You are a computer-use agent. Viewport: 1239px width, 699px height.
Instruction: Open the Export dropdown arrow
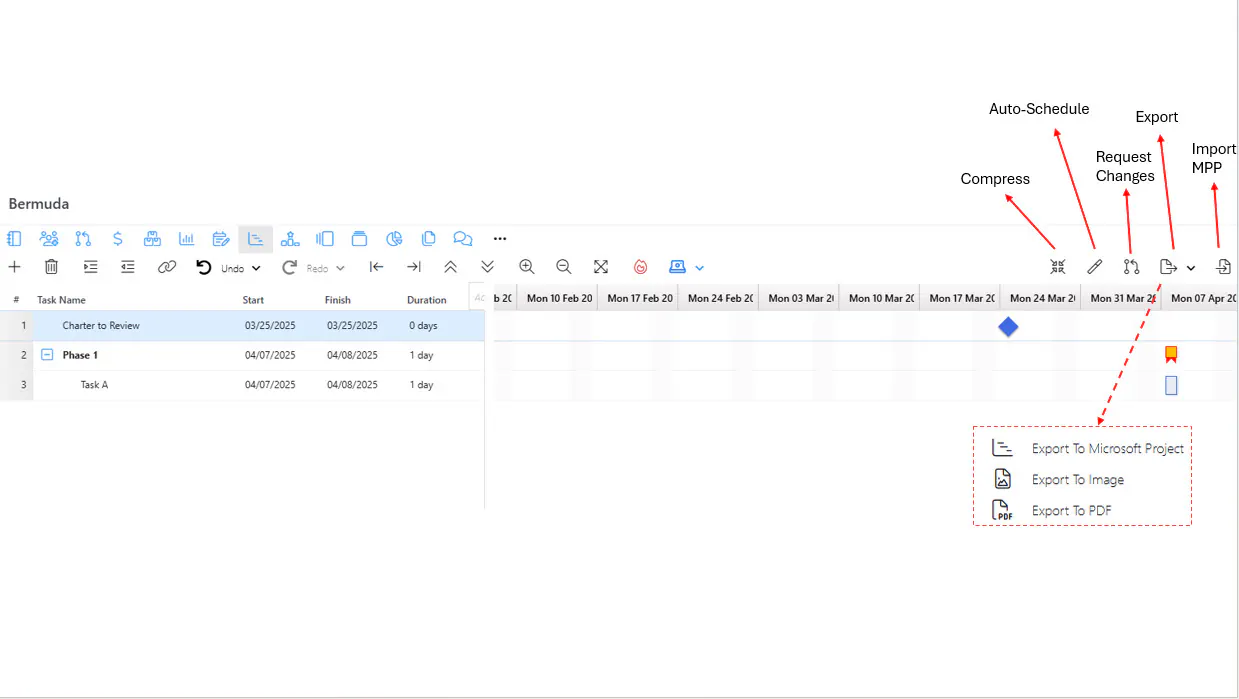pos(1191,268)
